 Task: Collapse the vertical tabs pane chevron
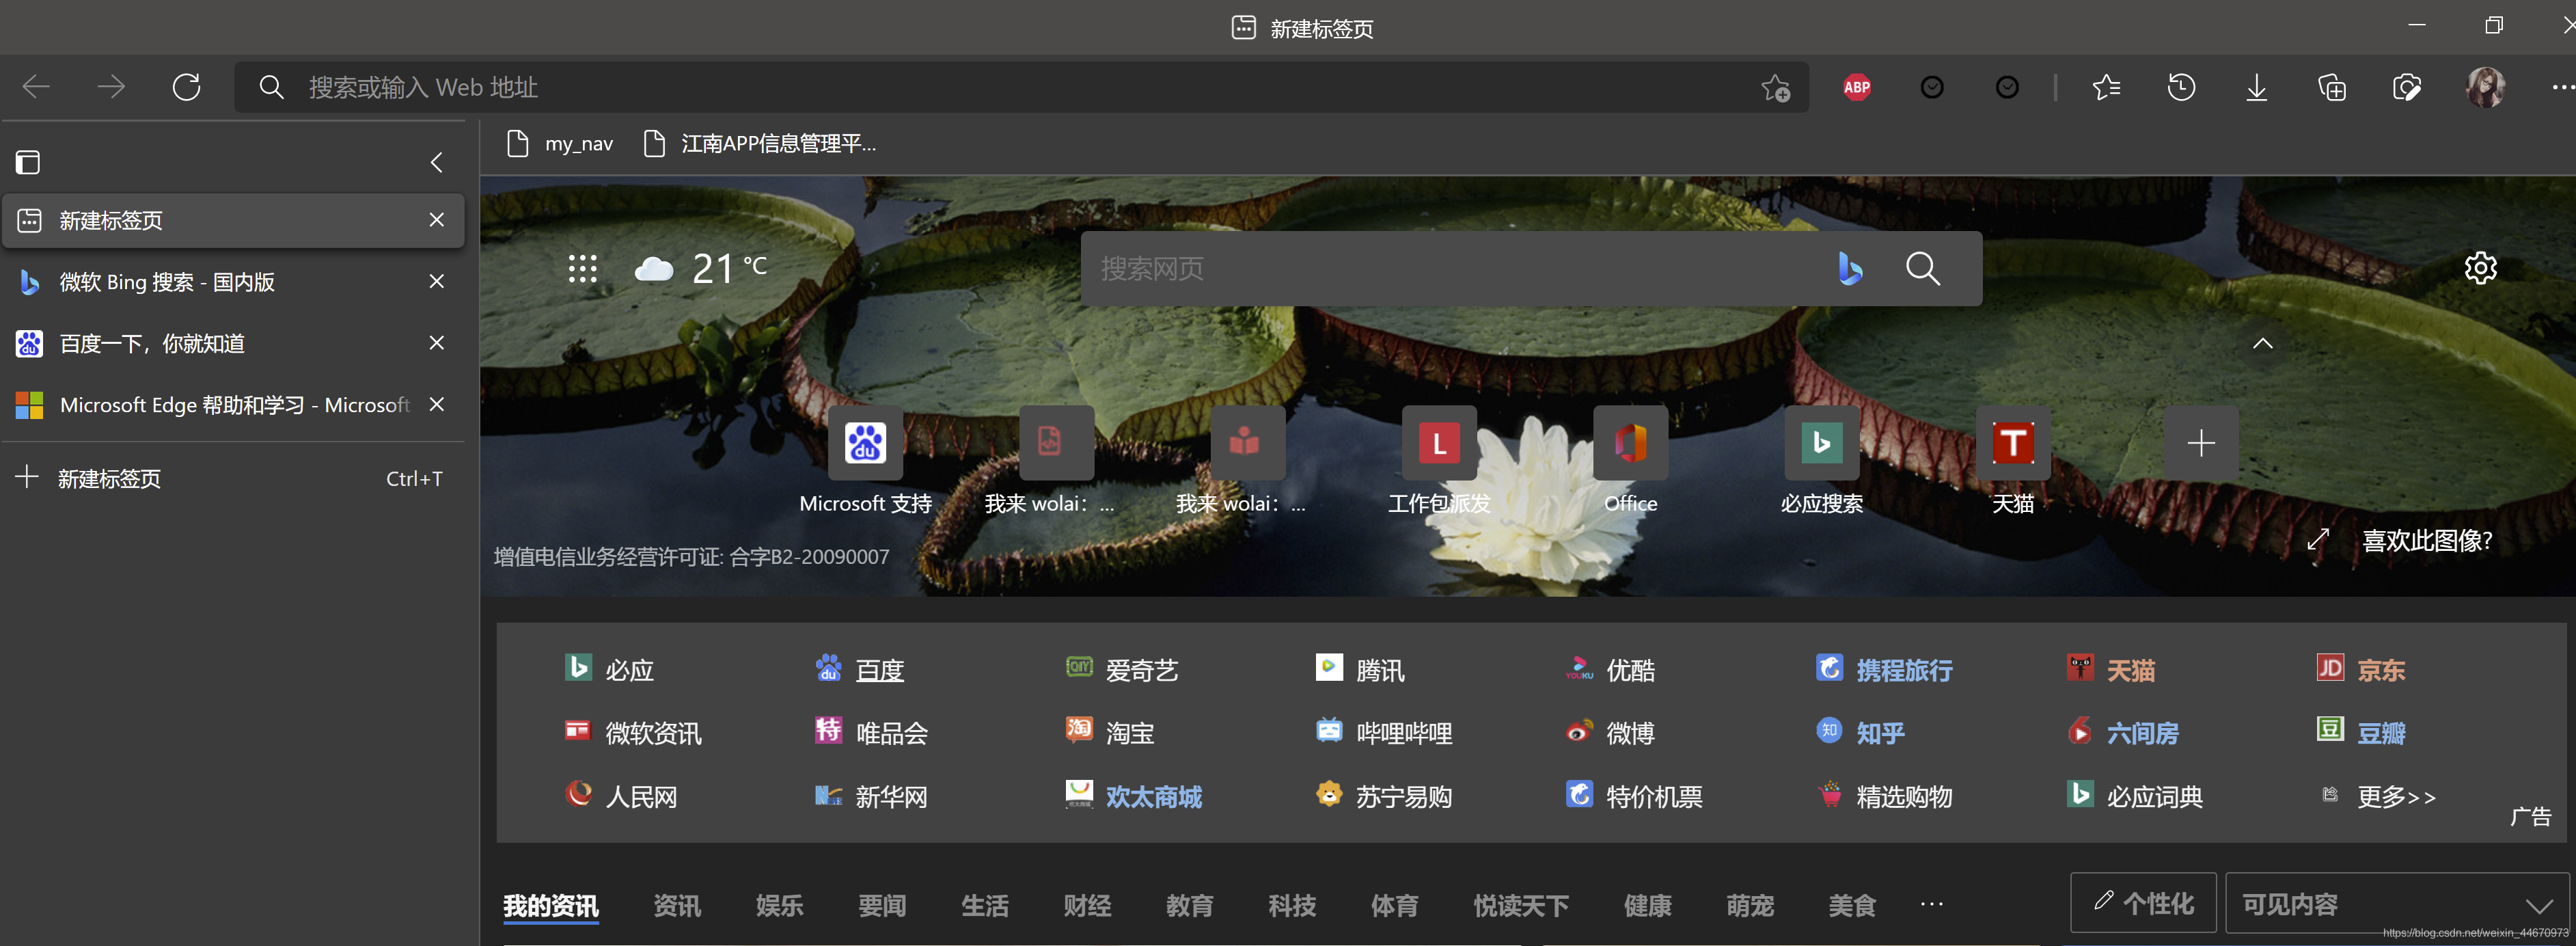pos(437,162)
